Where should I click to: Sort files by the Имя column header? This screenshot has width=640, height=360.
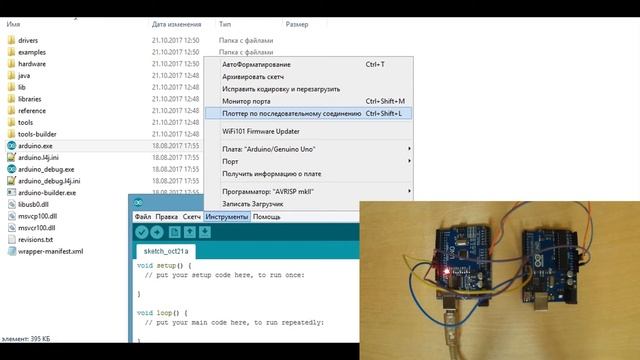coord(13,24)
